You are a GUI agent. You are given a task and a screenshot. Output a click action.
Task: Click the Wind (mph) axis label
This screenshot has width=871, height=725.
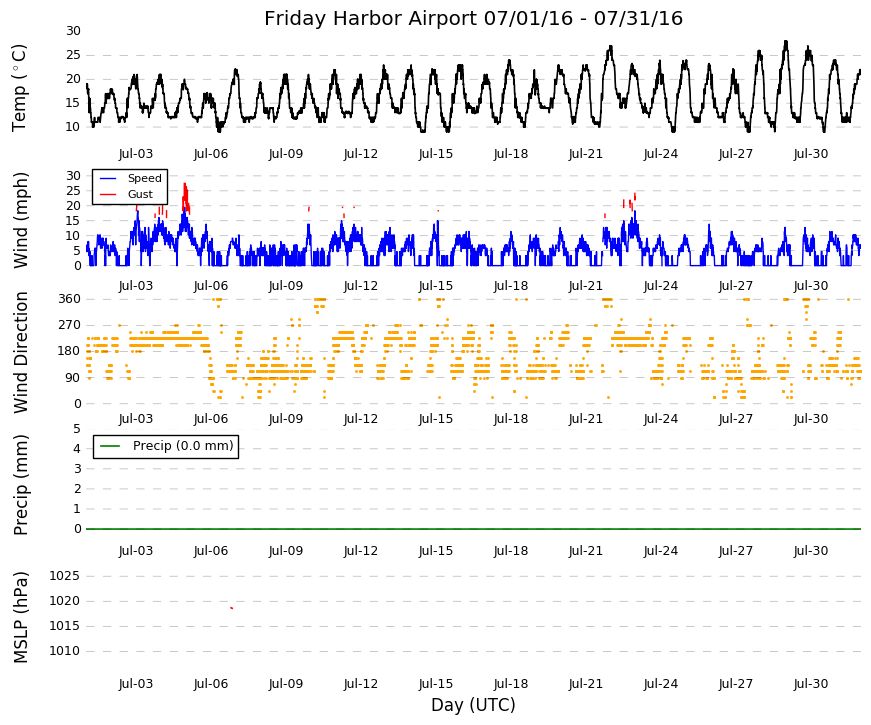tap(20, 221)
